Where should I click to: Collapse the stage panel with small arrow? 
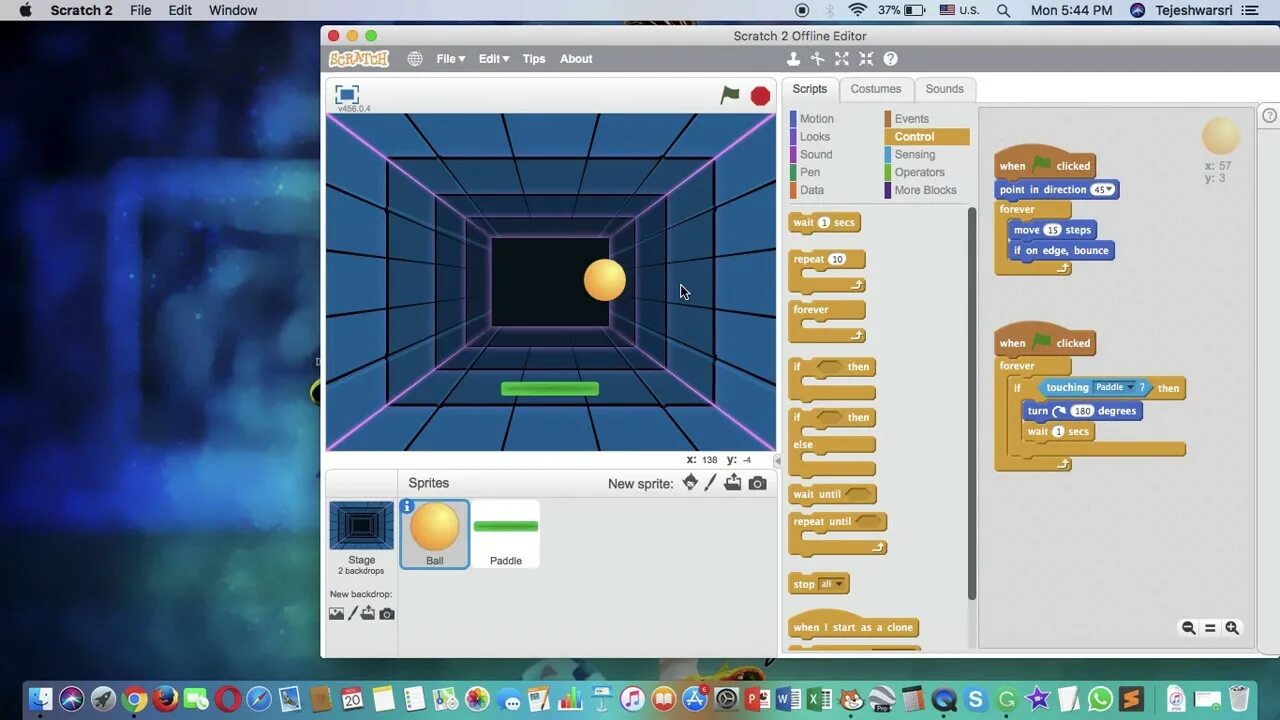[779, 461]
